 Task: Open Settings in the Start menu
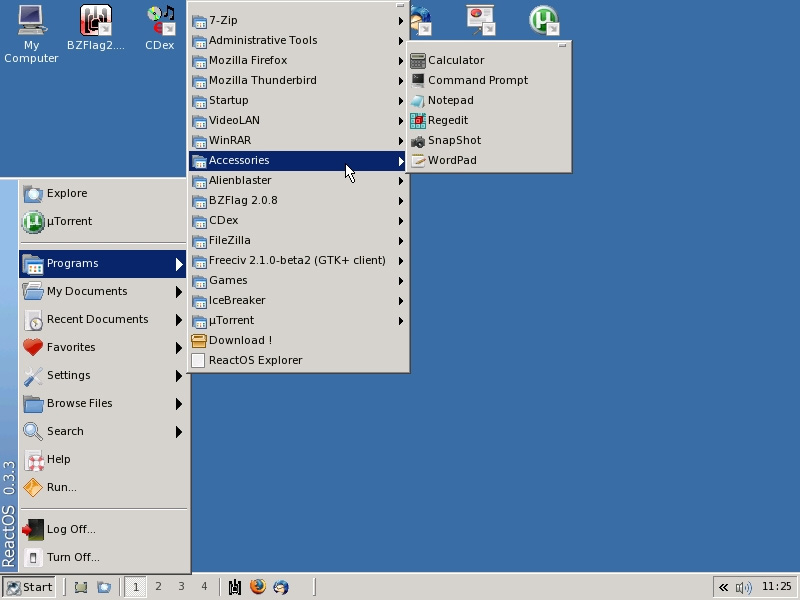pyautogui.click(x=103, y=376)
